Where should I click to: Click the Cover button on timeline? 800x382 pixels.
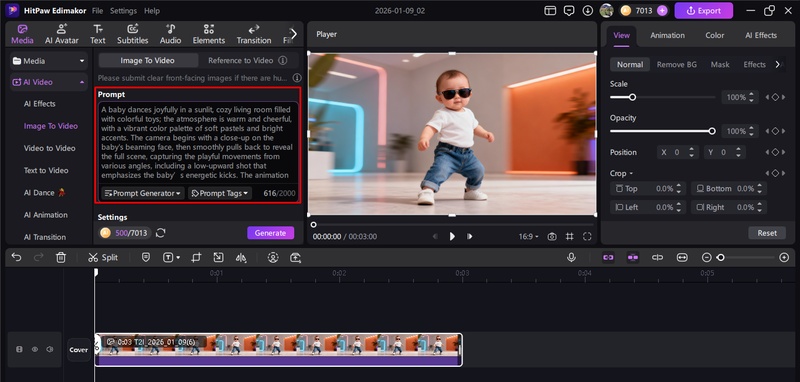point(79,350)
